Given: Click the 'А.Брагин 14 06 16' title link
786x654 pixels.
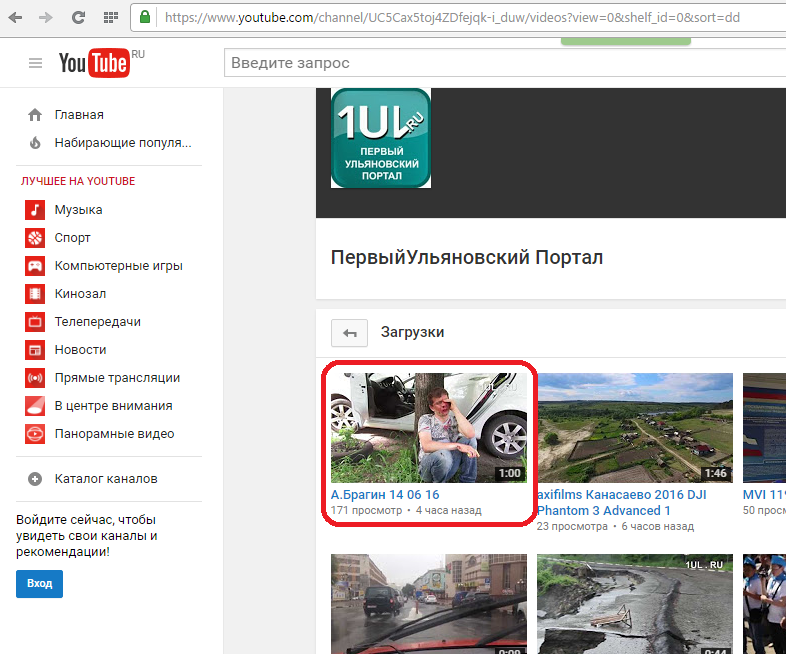Looking at the screenshot, I should coord(385,495).
